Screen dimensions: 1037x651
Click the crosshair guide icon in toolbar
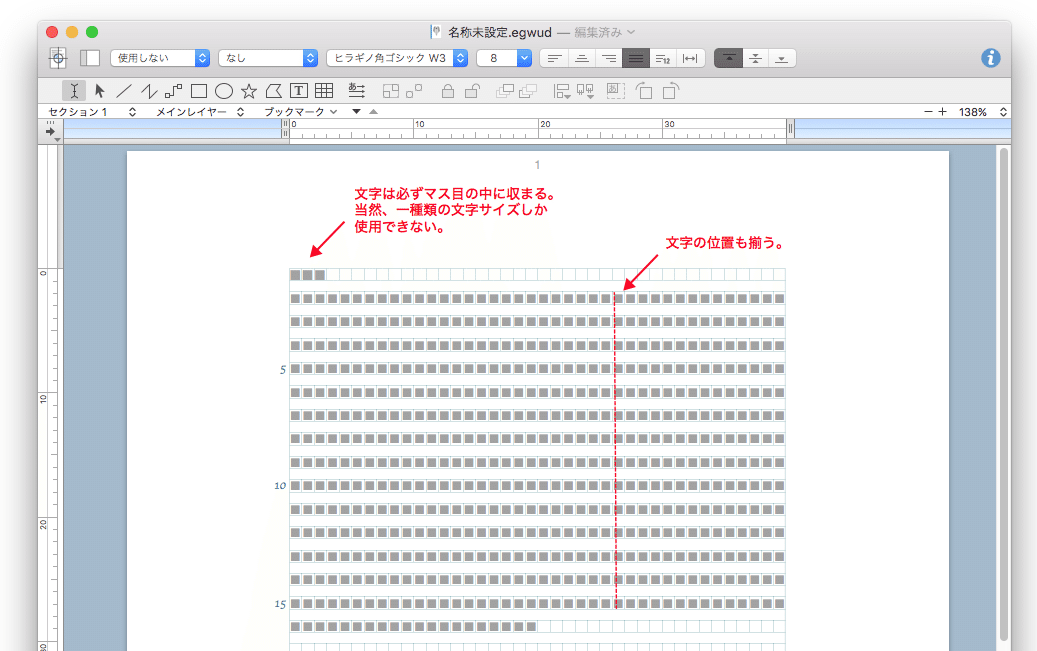click(58, 58)
